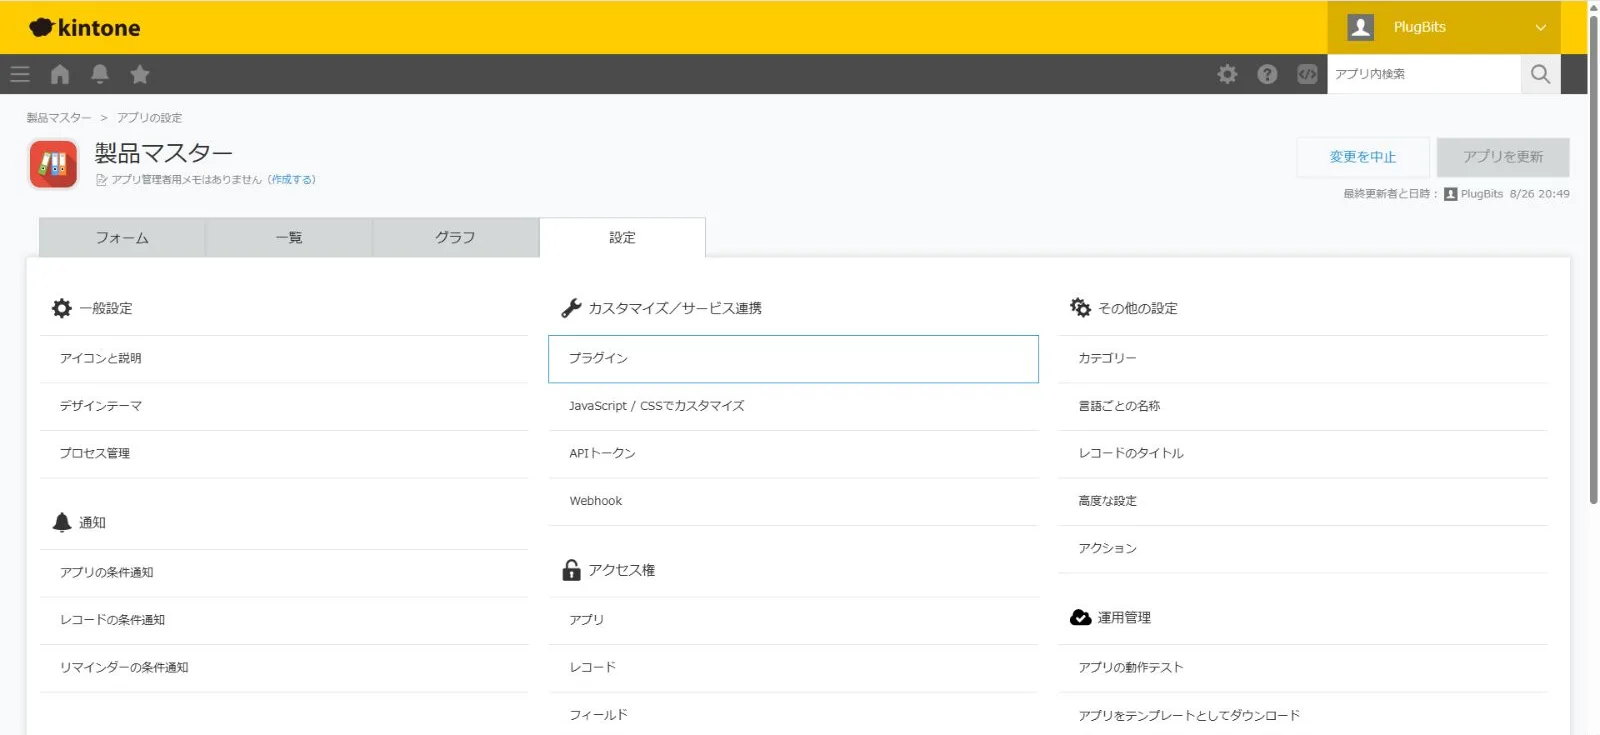The image size is (1600, 735).
Task: Expand the PlugBits account dropdown arrow
Action: point(1541,28)
